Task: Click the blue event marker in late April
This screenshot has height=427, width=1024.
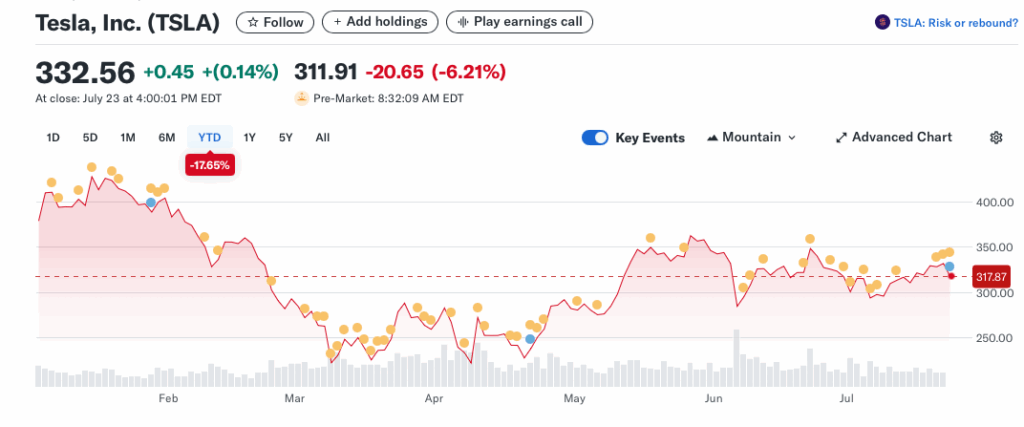Action: click(x=530, y=339)
